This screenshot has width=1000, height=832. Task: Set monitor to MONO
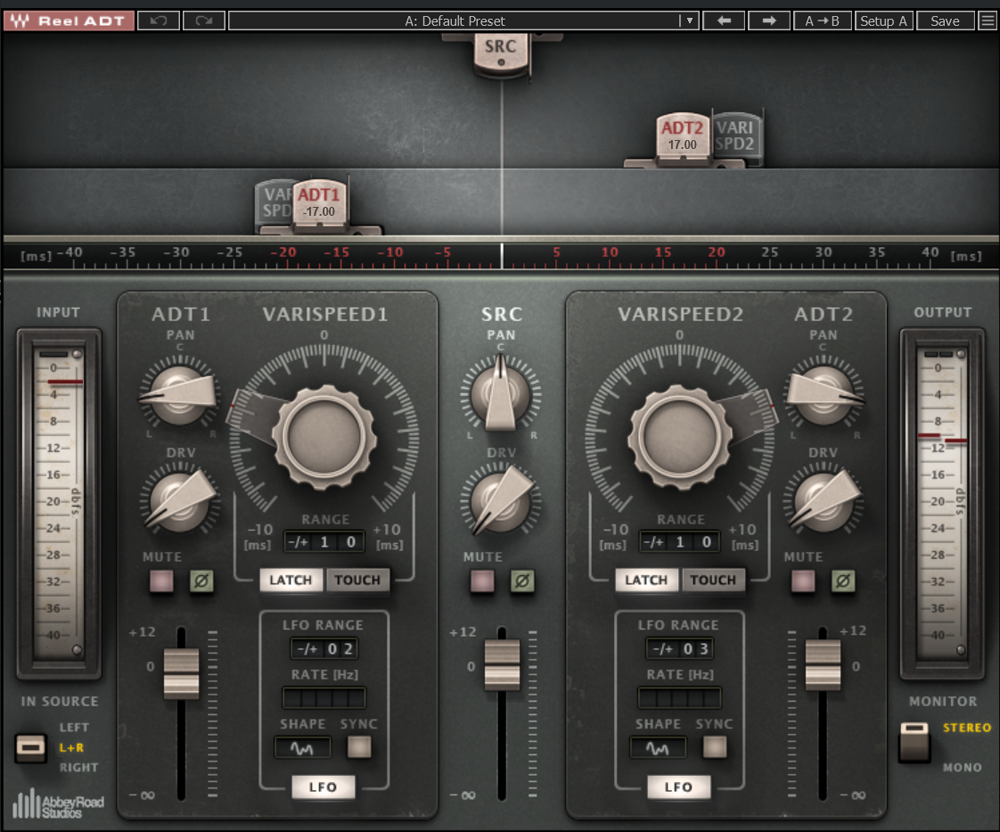click(962, 768)
